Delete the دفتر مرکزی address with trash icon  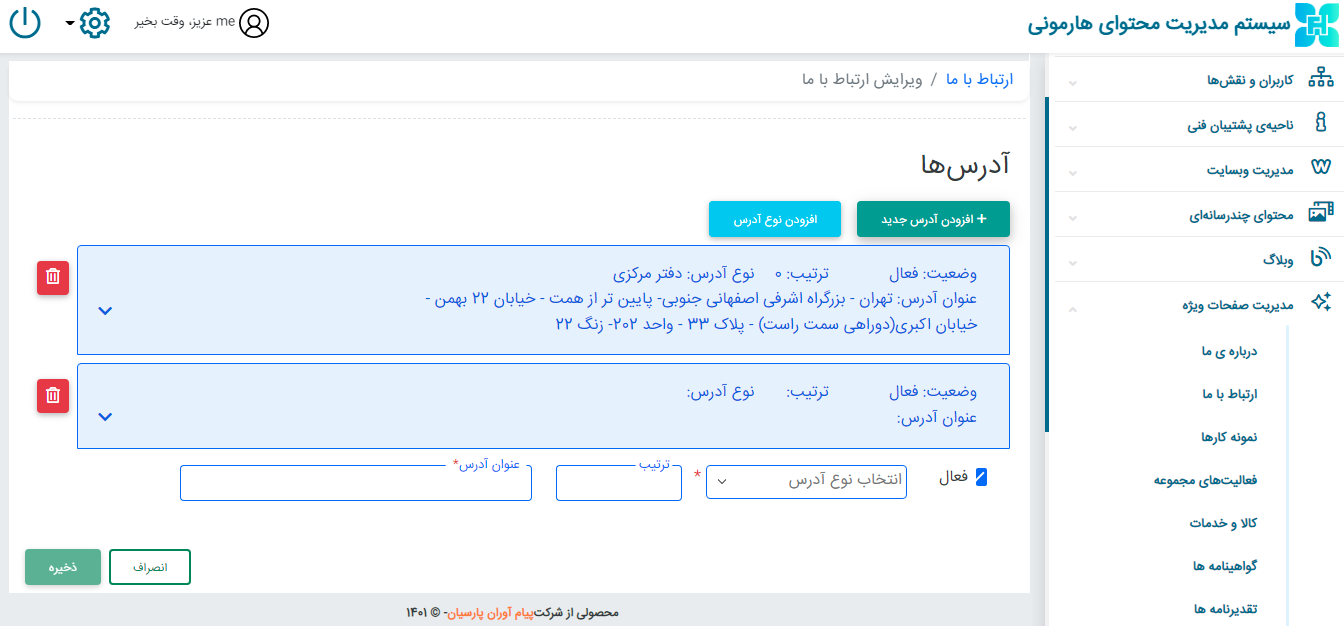coord(53,277)
